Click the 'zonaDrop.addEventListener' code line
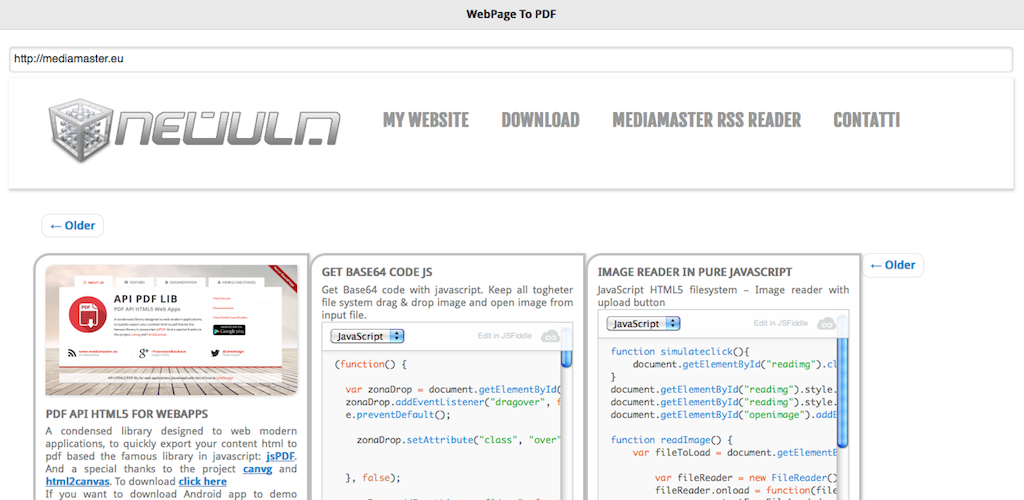The image size is (1024, 500). (453, 402)
